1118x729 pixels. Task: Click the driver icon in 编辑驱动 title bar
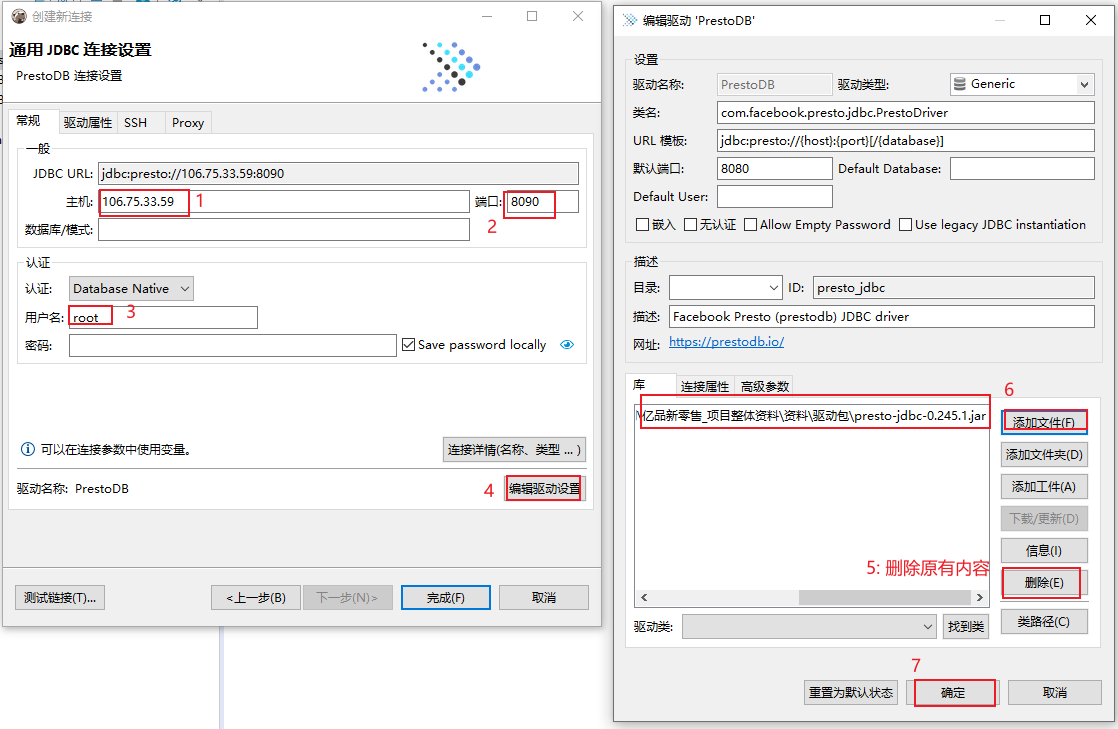point(630,20)
